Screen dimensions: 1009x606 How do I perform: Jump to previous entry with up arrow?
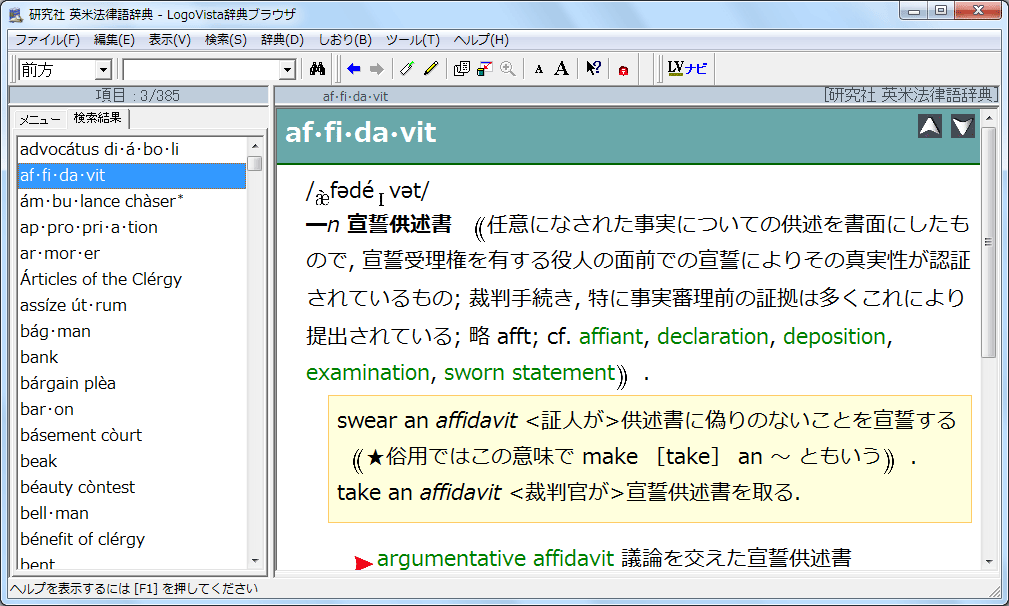coord(930,126)
